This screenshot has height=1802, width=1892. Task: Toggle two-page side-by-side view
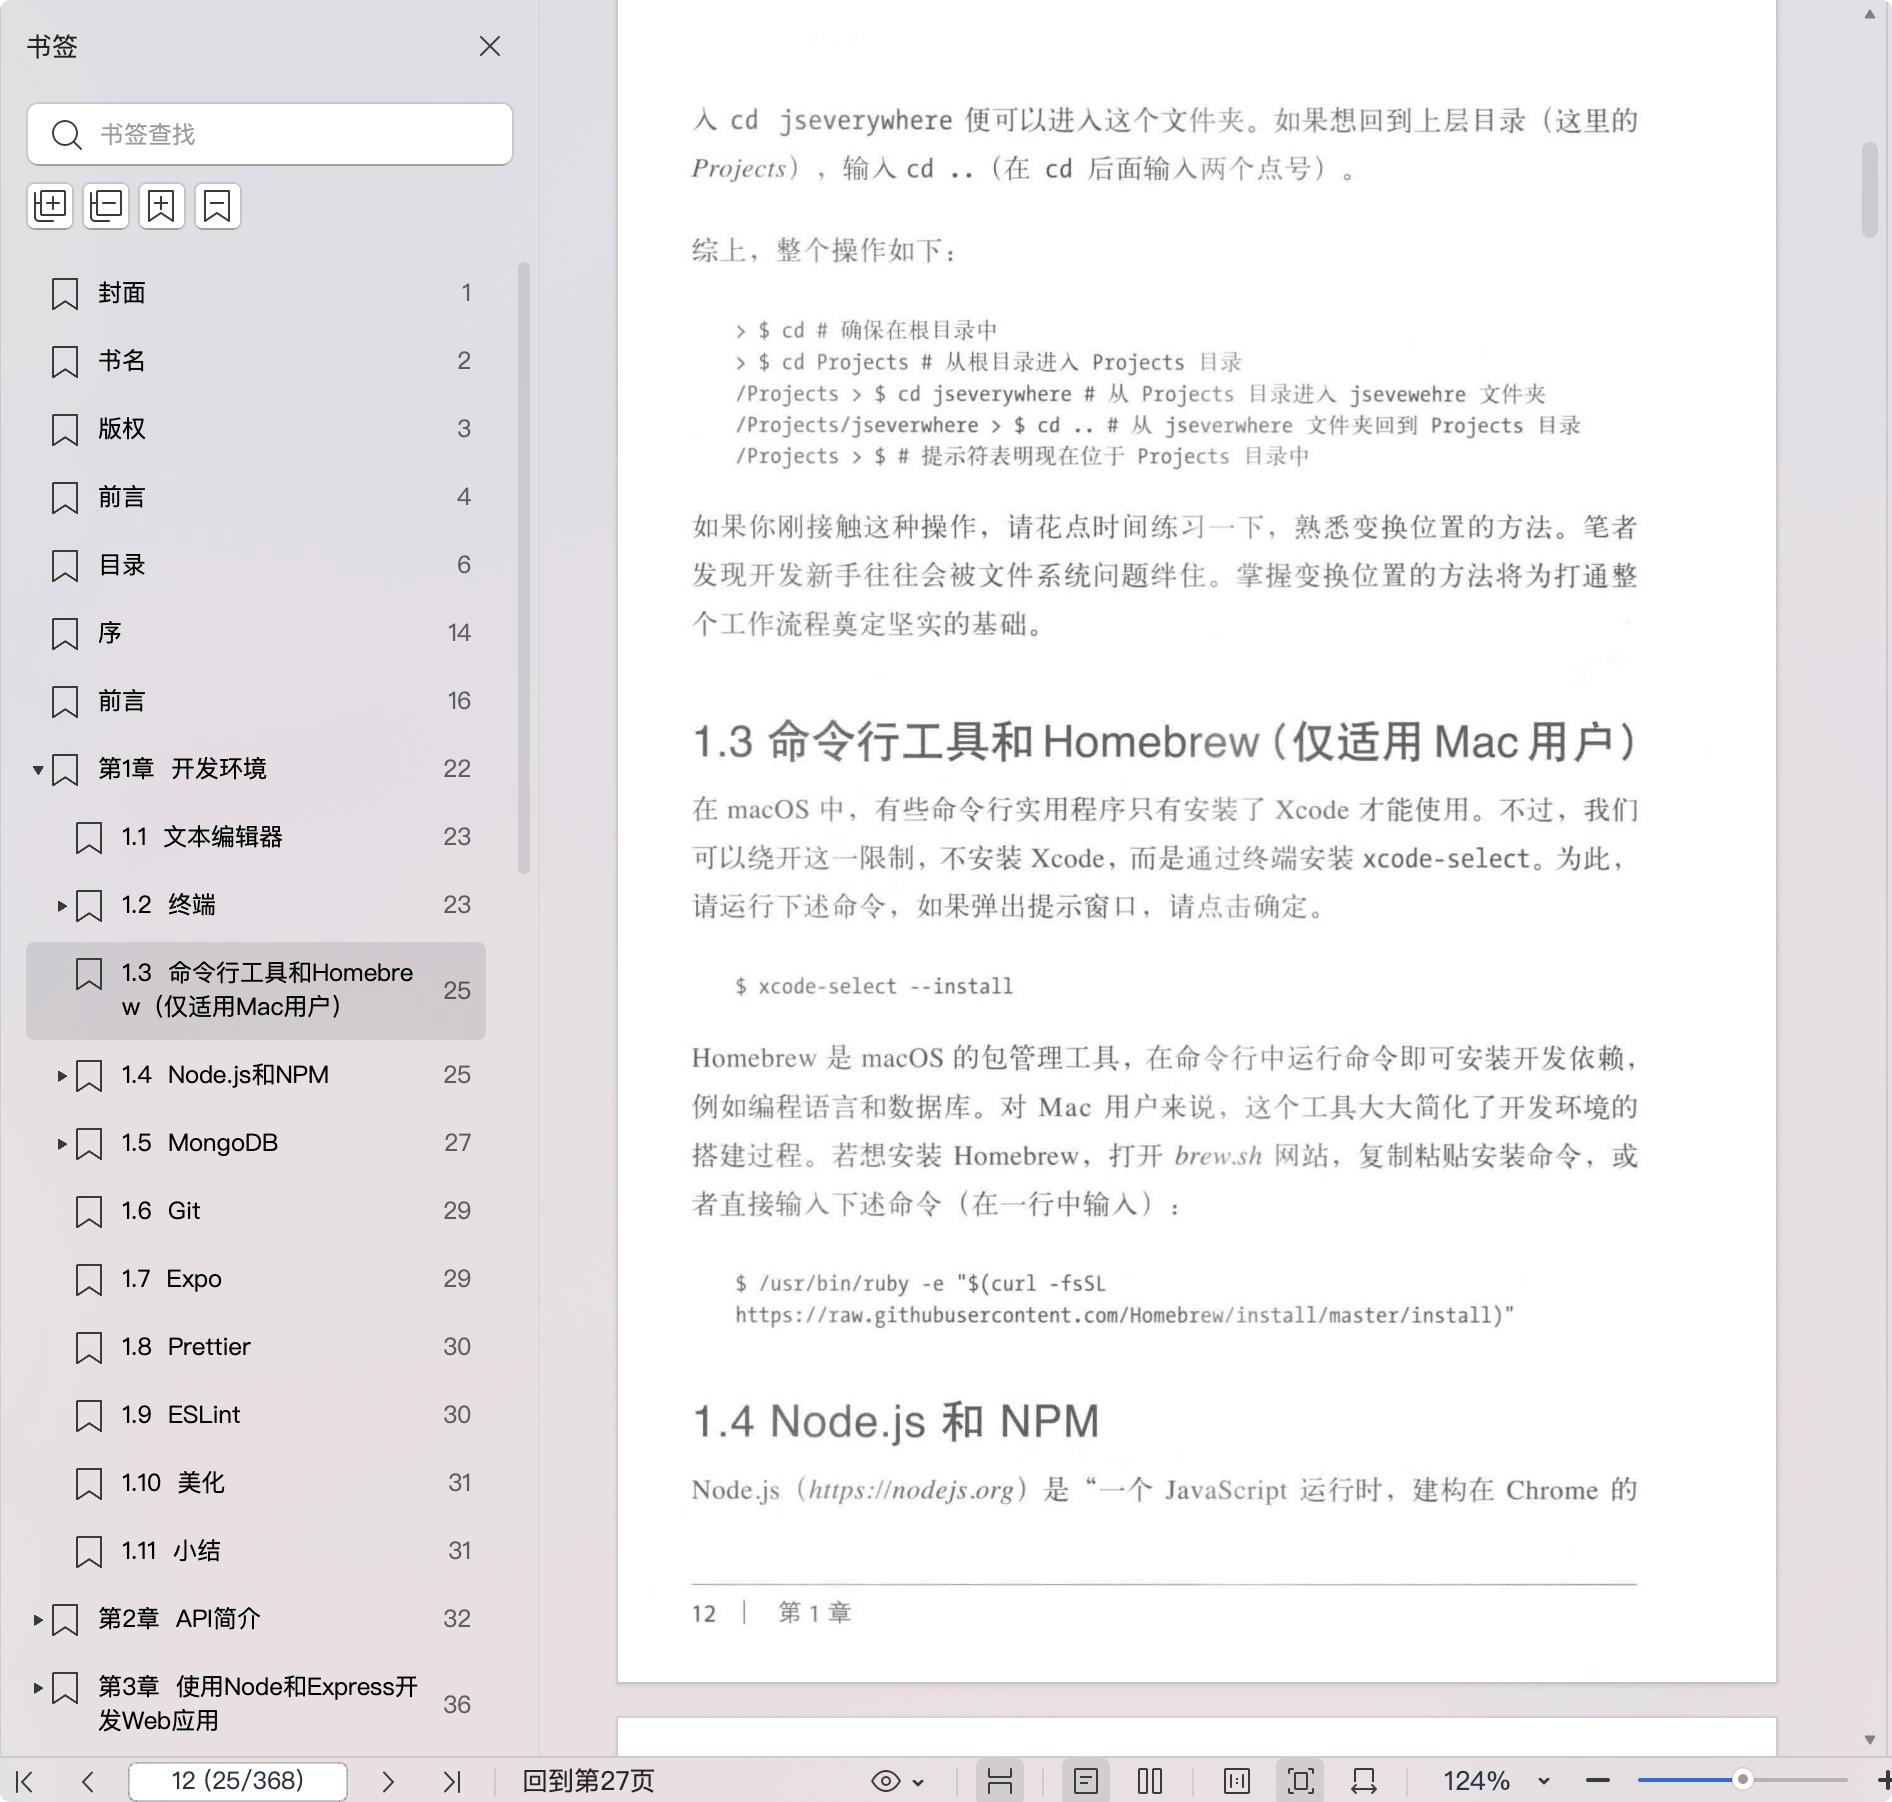(1150, 1781)
